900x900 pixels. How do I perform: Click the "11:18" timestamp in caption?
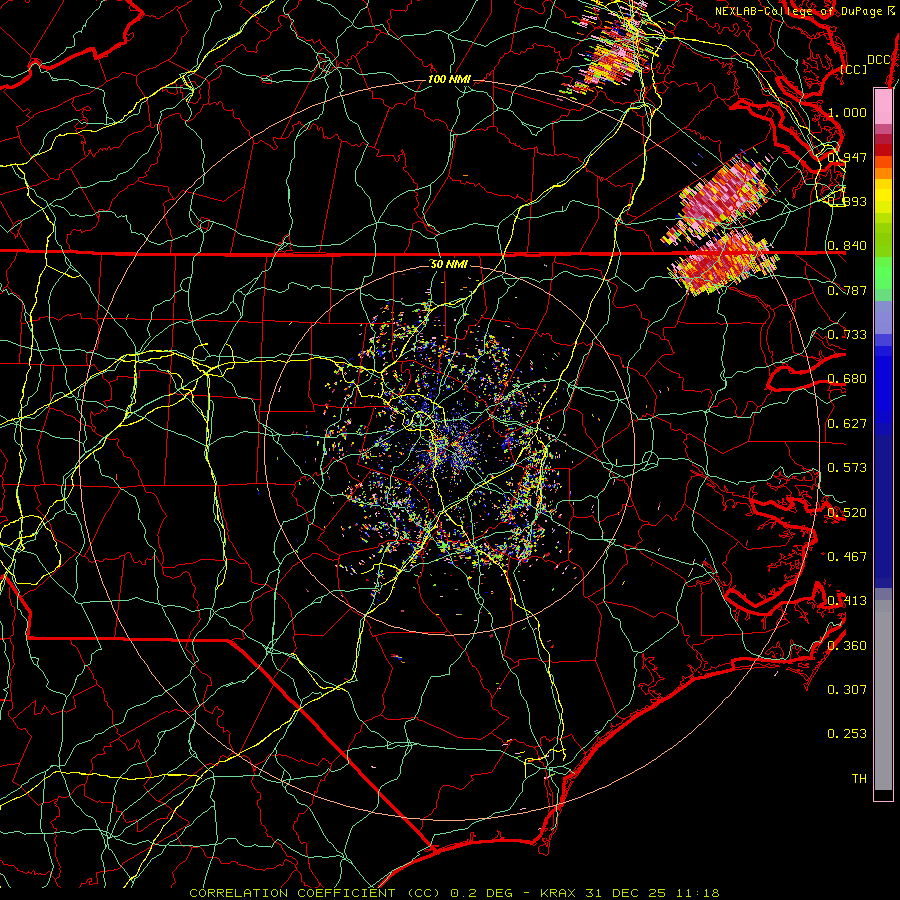pyautogui.click(x=697, y=893)
